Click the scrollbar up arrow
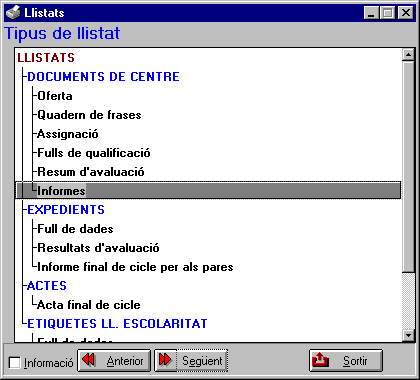 [x=408, y=55]
